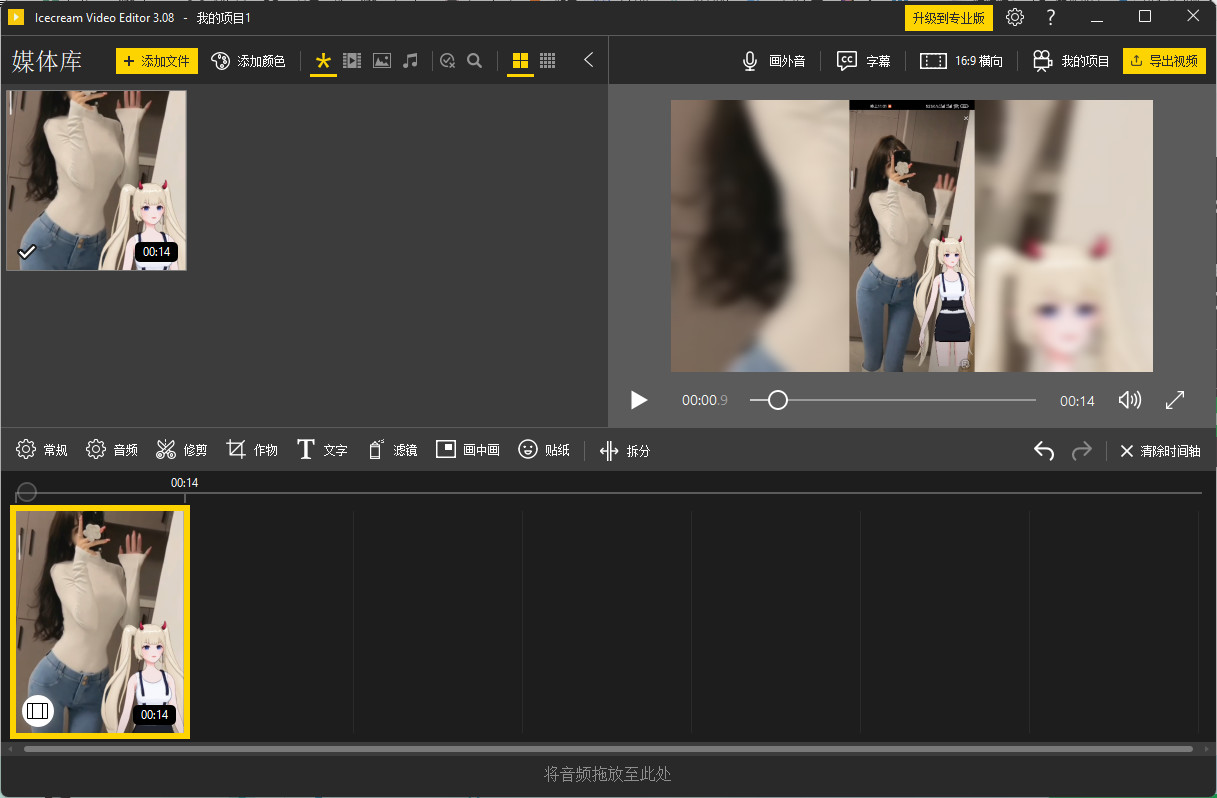Open 我的项目 (My projects)
The image size is (1217, 798).
1071,61
